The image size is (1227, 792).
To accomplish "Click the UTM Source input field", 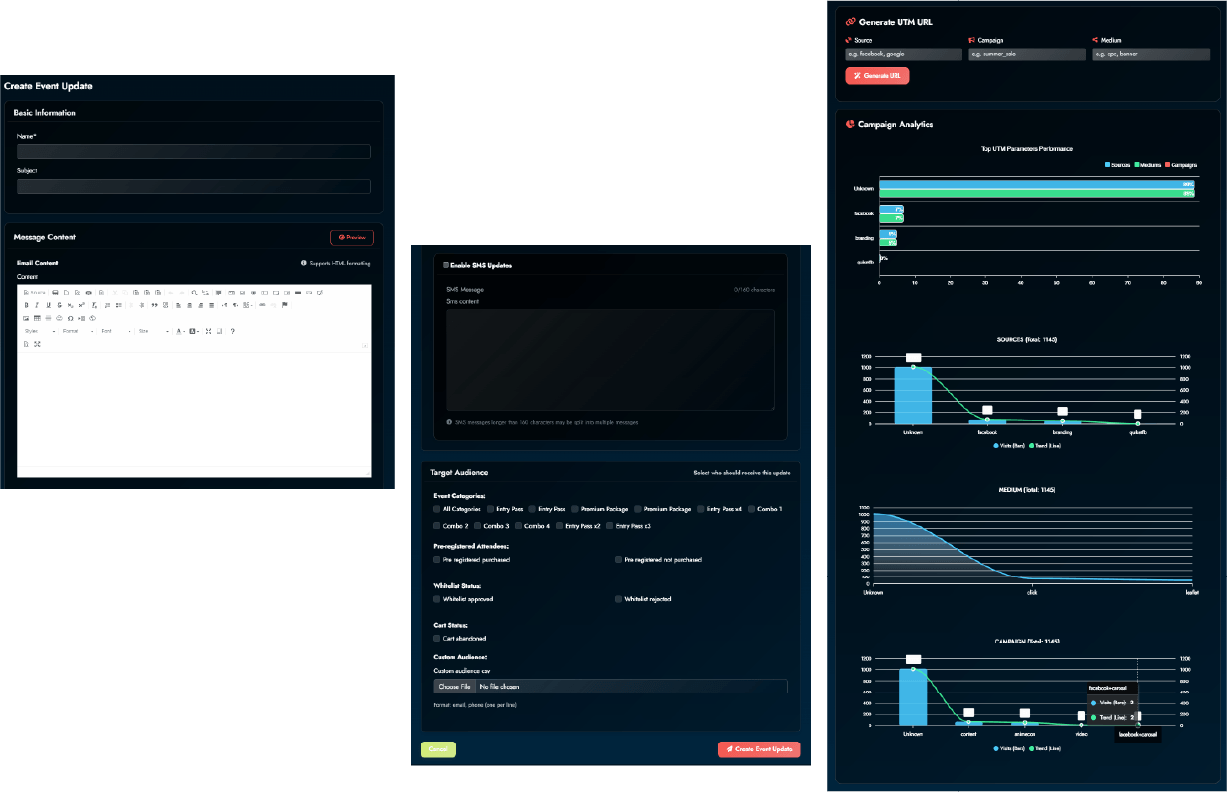I will pyautogui.click(x=903, y=55).
